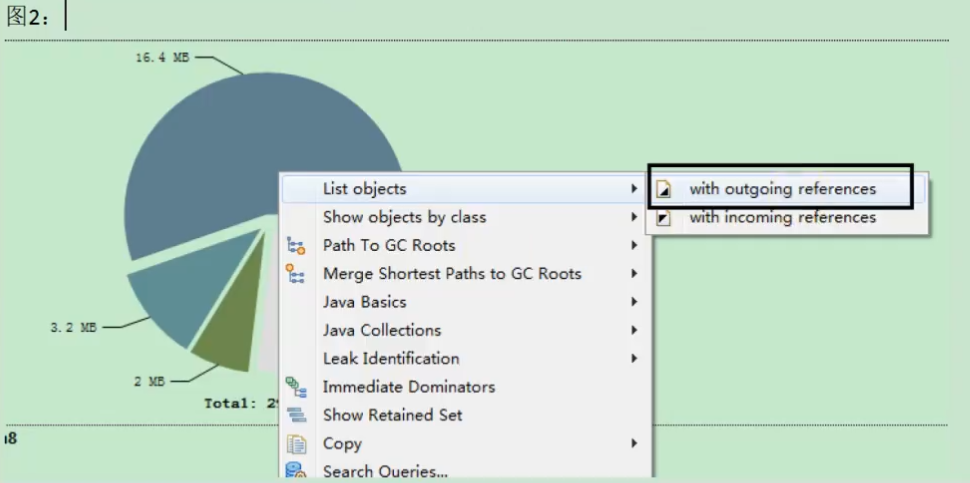
Task: Click the Immediate Dominators icon
Action: pyautogui.click(x=296, y=387)
